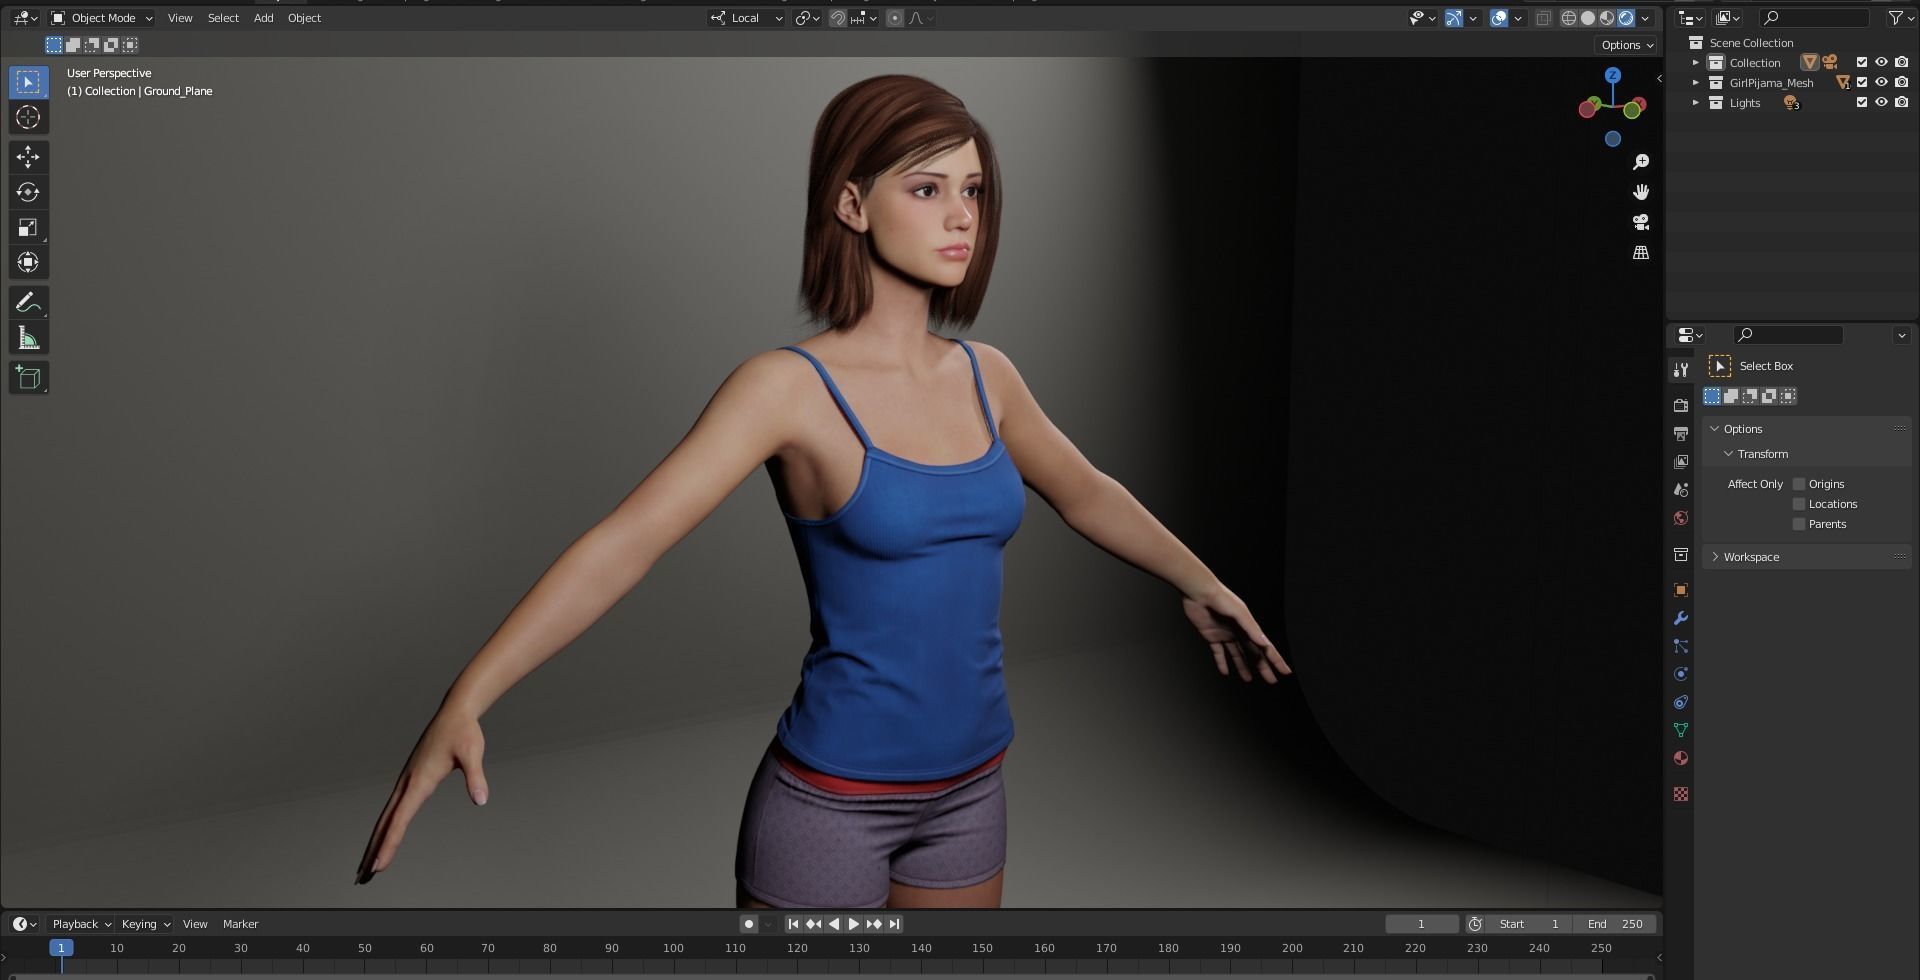The height and width of the screenshot is (980, 1920).
Task: Disable rendering of Collection camera toggle
Action: [x=1902, y=62]
